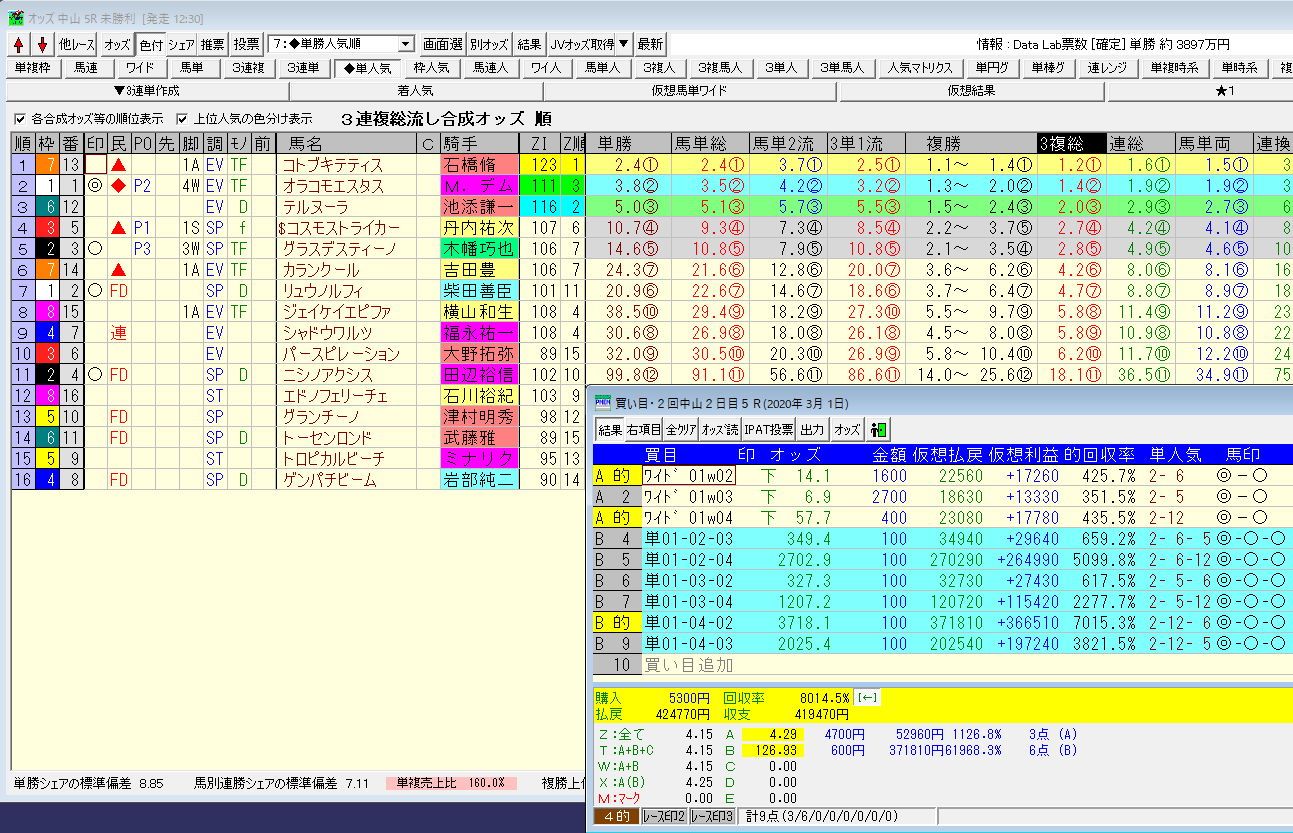Switch to the 馬連 tab

[x=87, y=68]
